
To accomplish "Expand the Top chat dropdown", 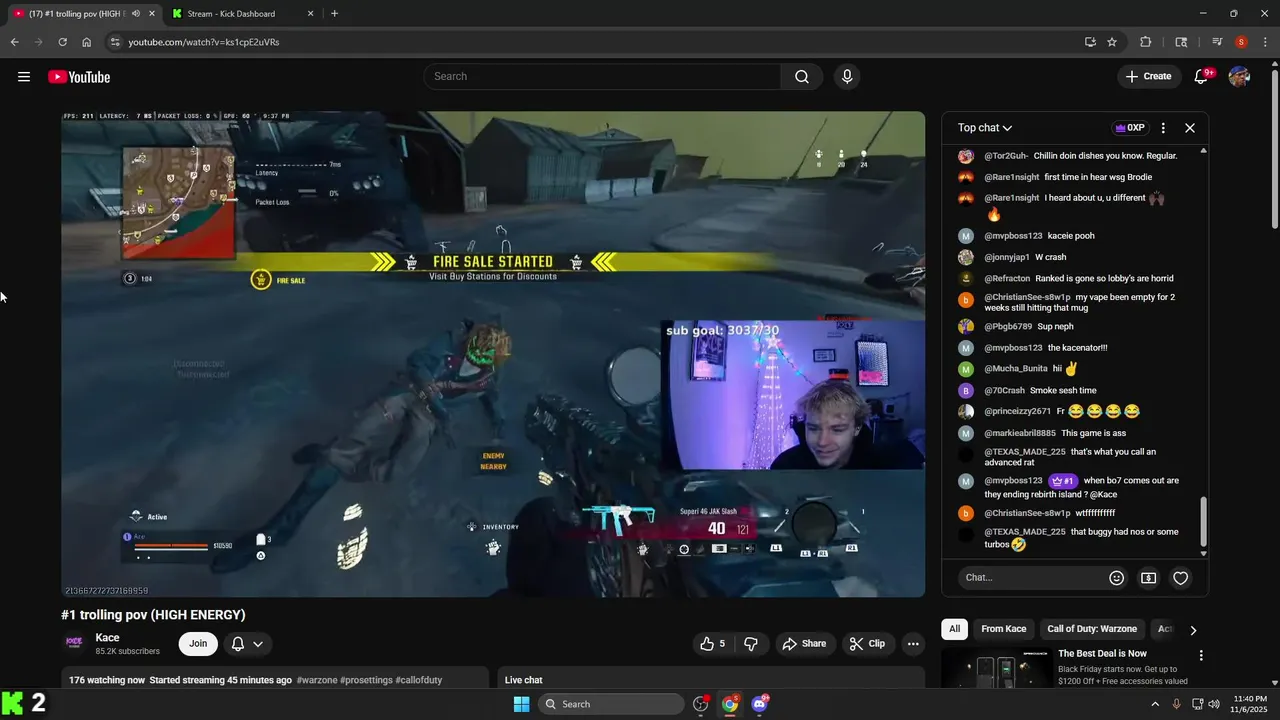I will point(985,128).
